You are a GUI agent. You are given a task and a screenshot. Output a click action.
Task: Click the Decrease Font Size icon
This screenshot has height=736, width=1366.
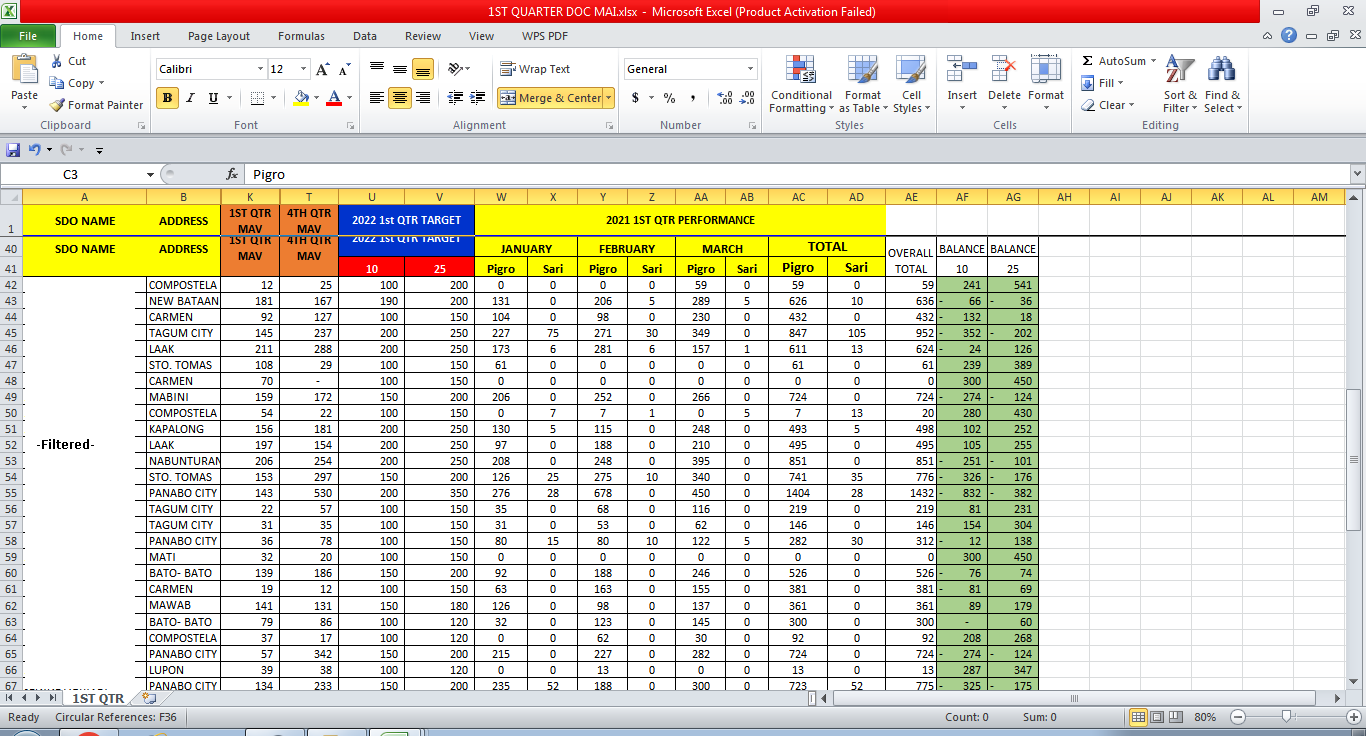tap(344, 69)
